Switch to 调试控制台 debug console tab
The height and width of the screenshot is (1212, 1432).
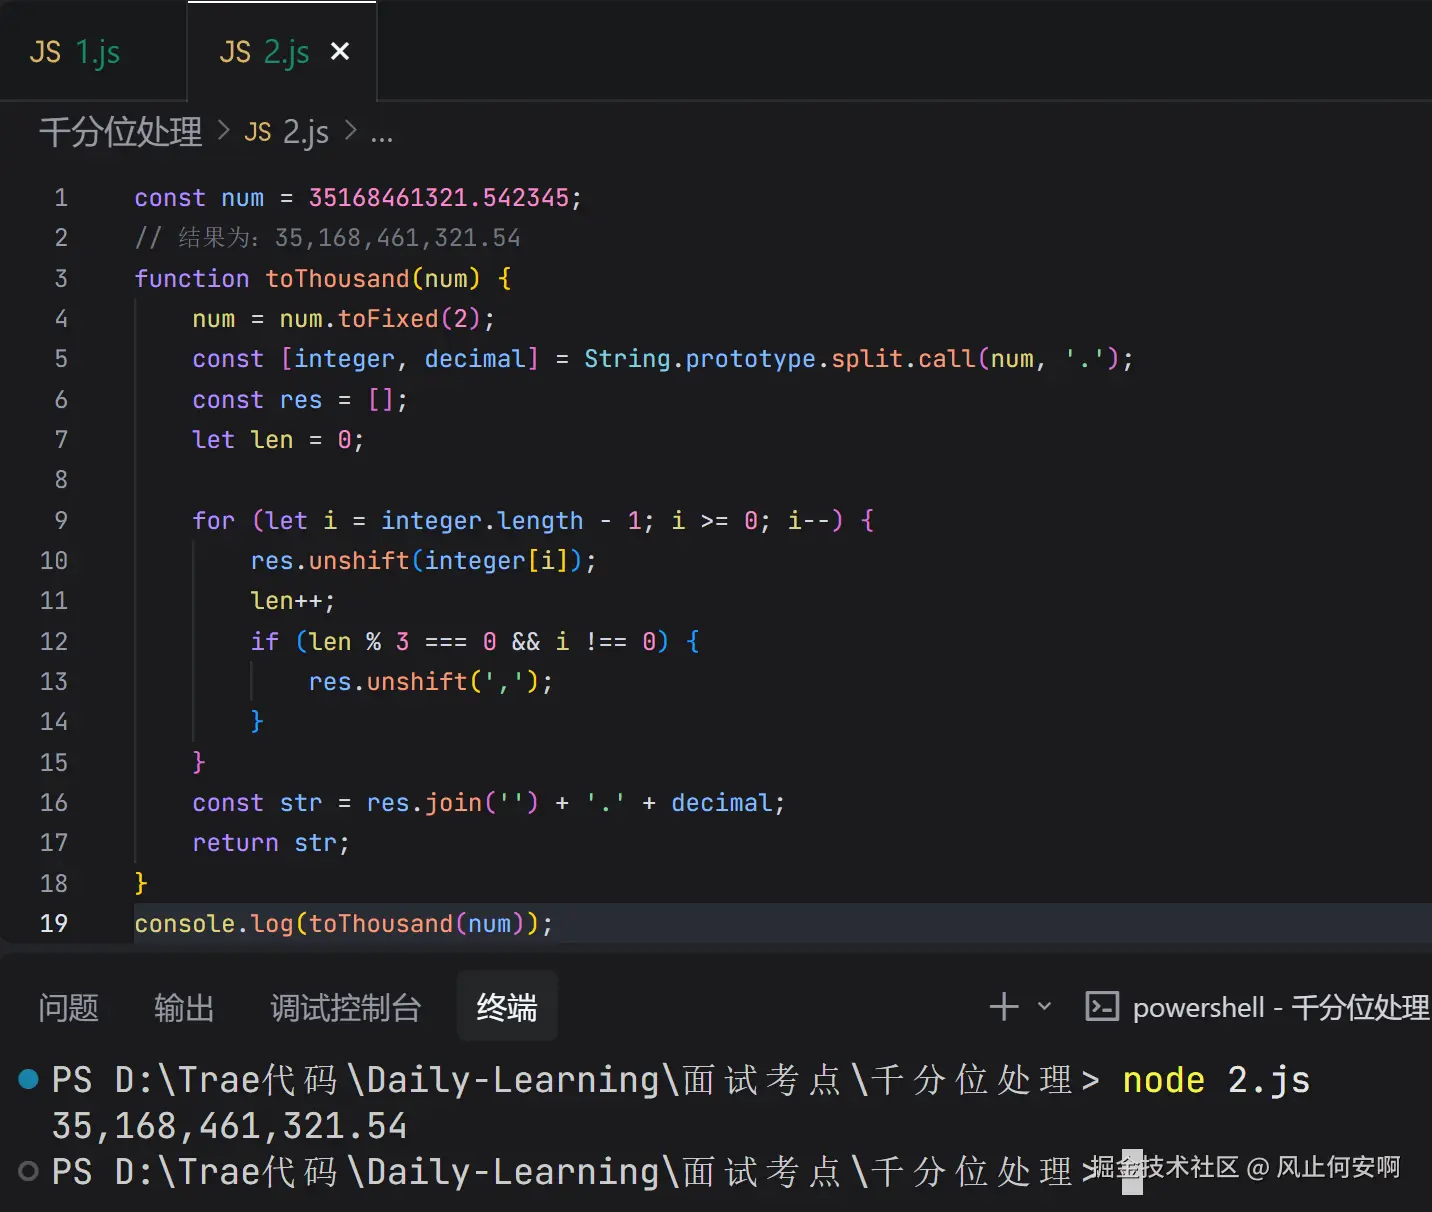pos(345,1007)
